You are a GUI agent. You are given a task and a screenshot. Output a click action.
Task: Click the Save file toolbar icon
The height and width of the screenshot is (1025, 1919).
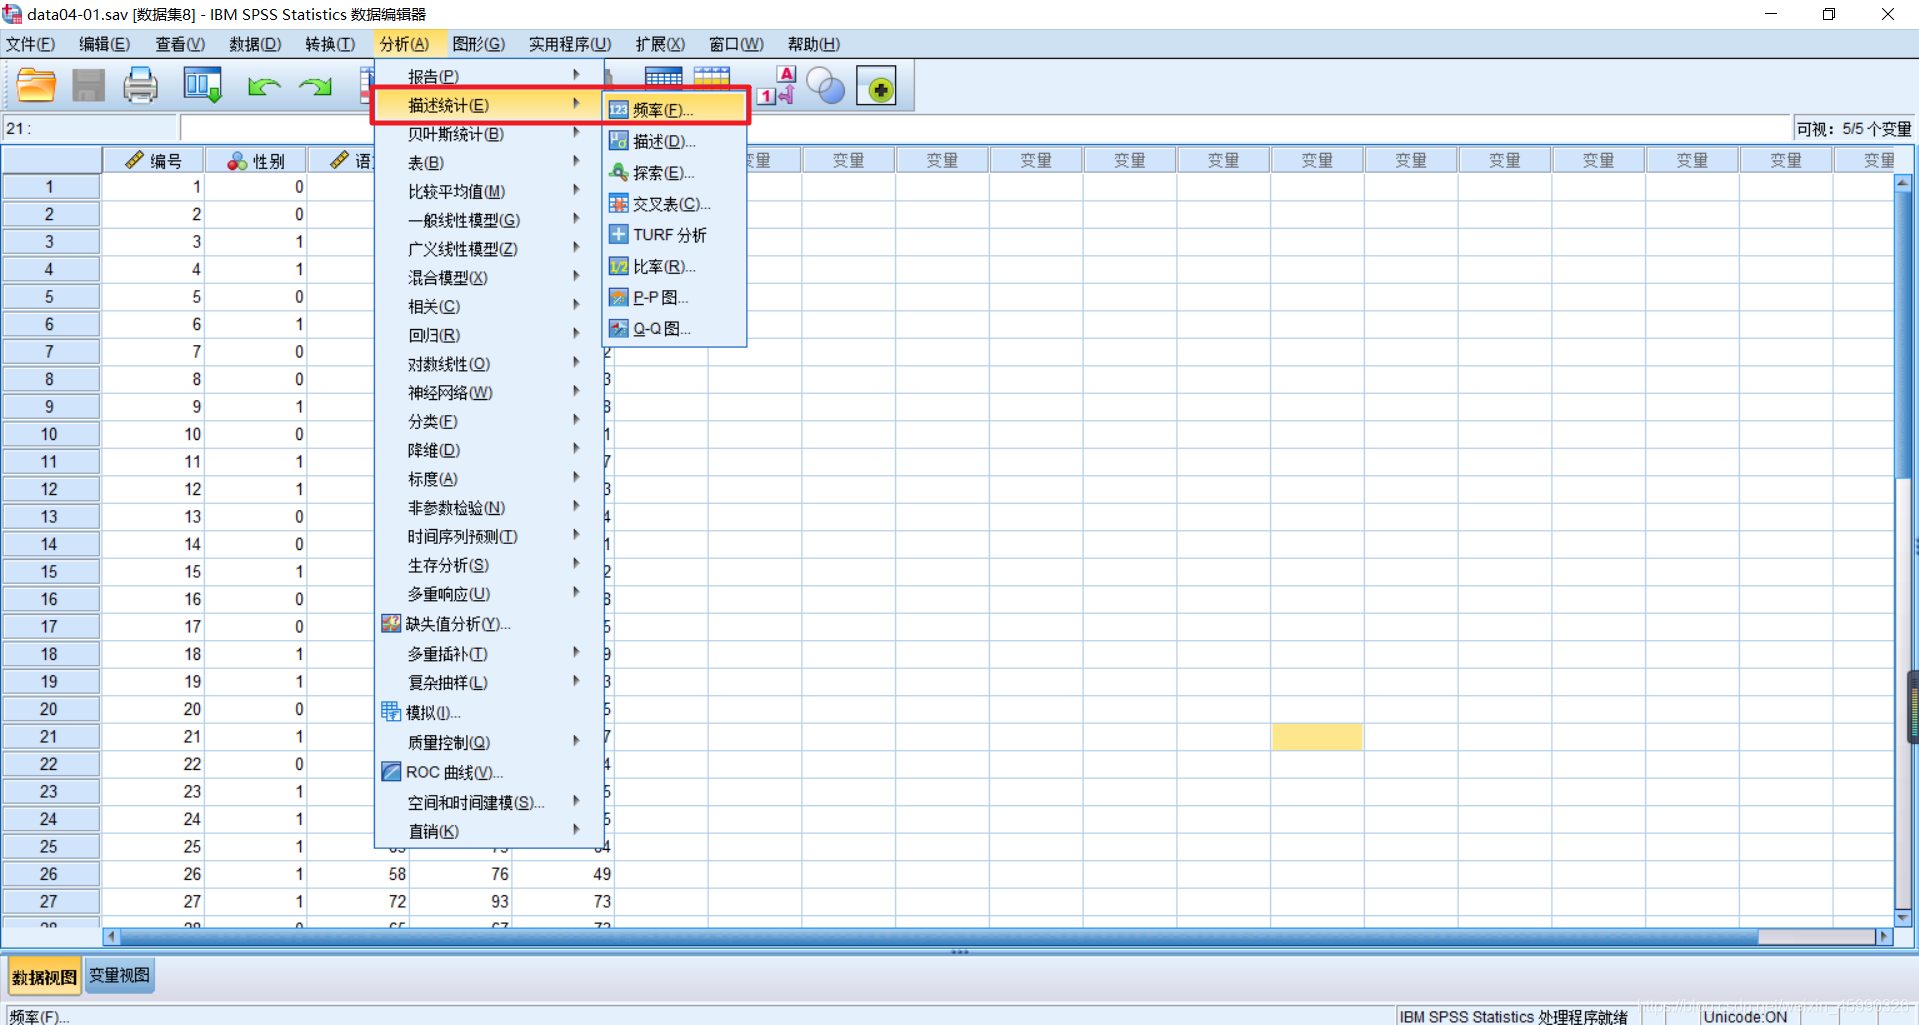pos(88,87)
